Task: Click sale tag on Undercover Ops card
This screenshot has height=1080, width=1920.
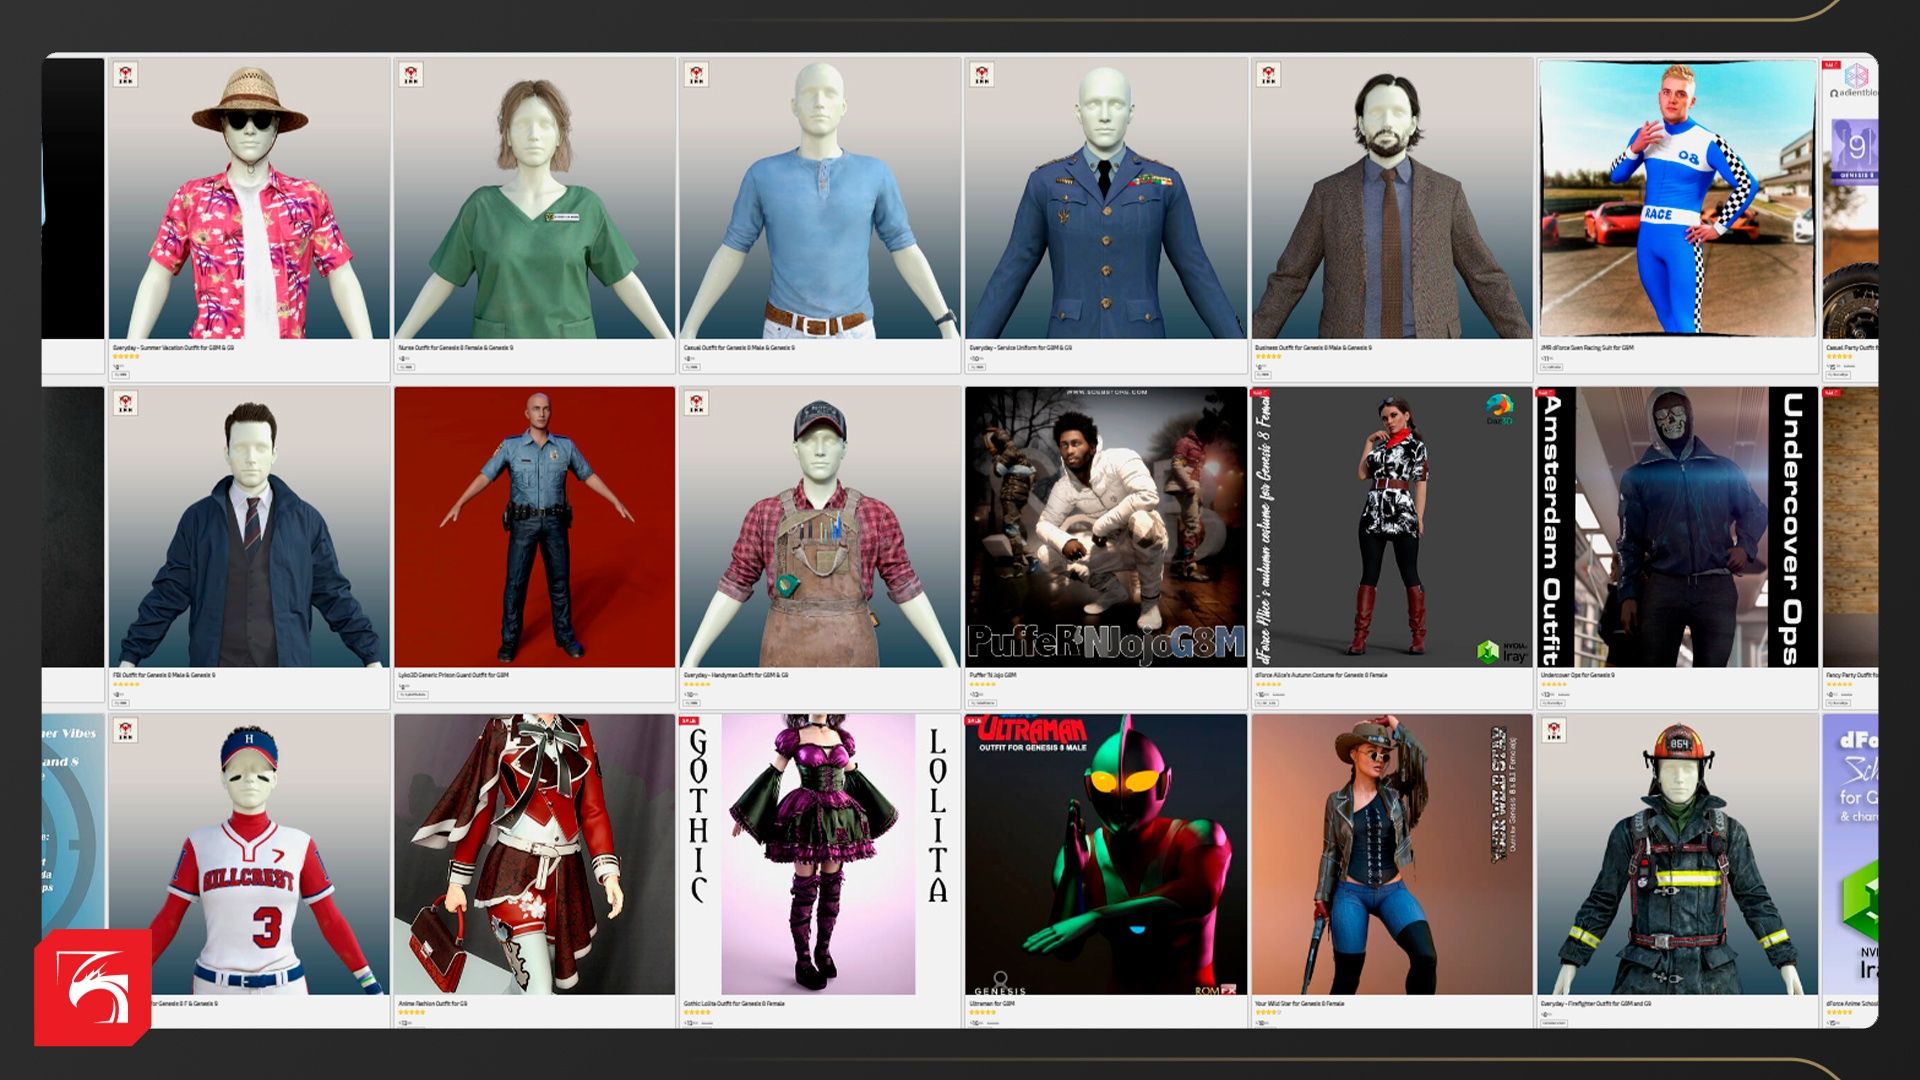Action: point(1546,393)
